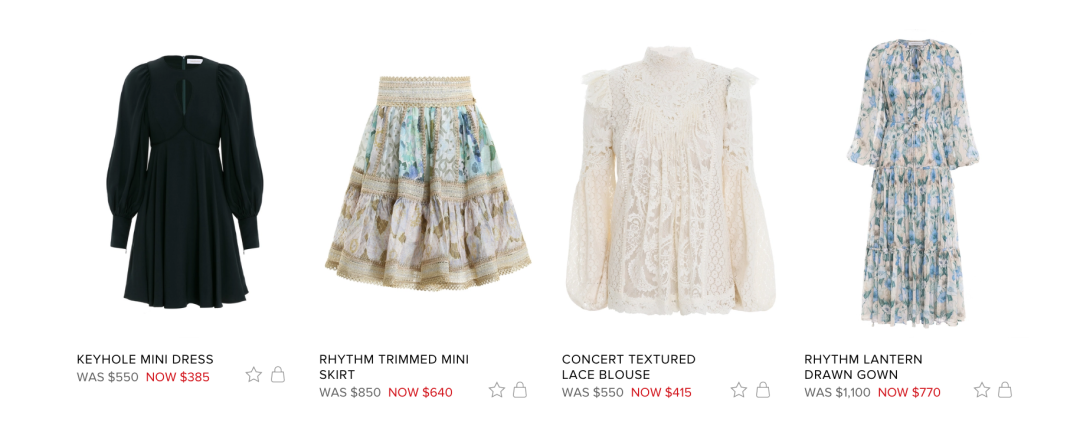
Task: Click the NOW $415 sale price
Action: (661, 393)
